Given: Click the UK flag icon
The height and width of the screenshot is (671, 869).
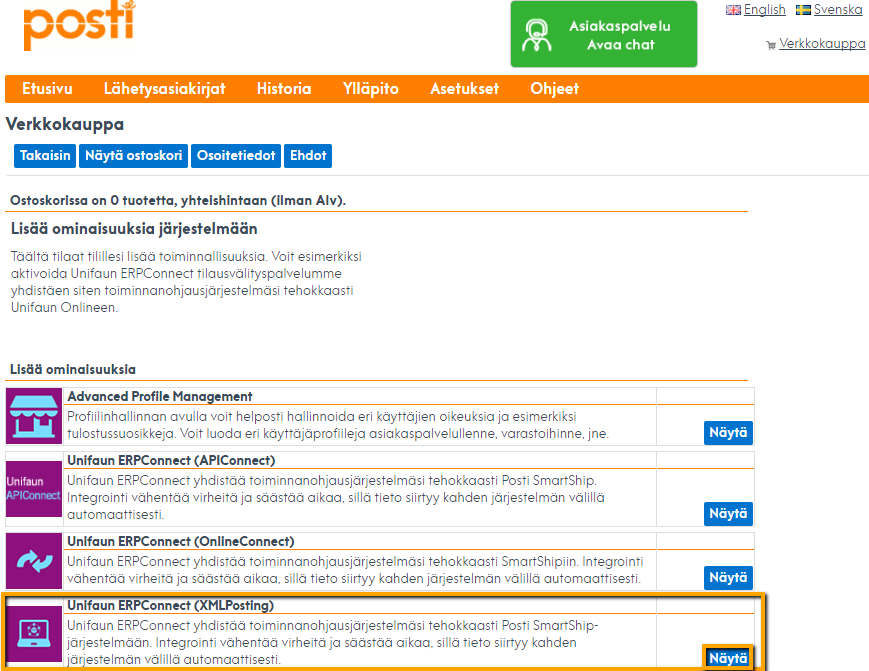Looking at the screenshot, I should pyautogui.click(x=733, y=10).
